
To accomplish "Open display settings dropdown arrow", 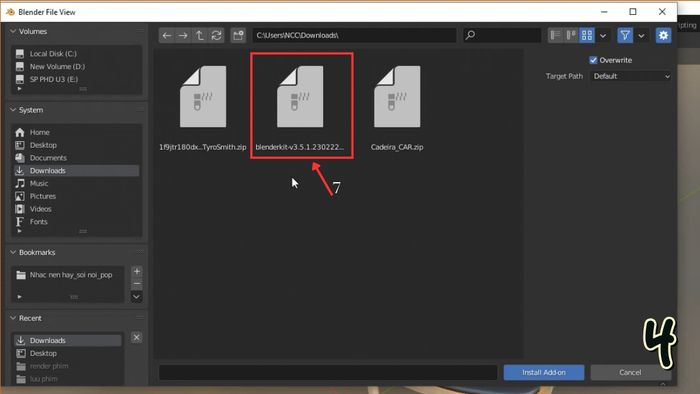I will point(603,36).
